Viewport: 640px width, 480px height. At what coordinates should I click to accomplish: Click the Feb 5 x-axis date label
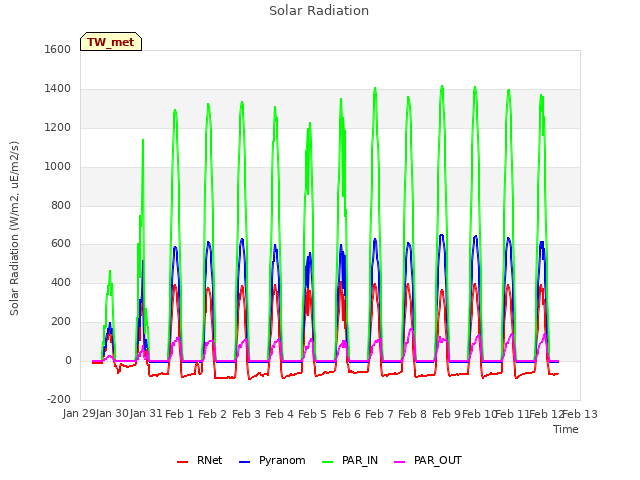(312, 414)
